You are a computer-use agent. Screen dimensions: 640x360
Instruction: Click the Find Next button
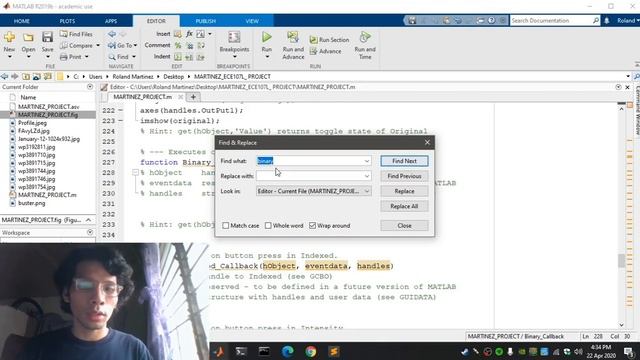(404, 161)
